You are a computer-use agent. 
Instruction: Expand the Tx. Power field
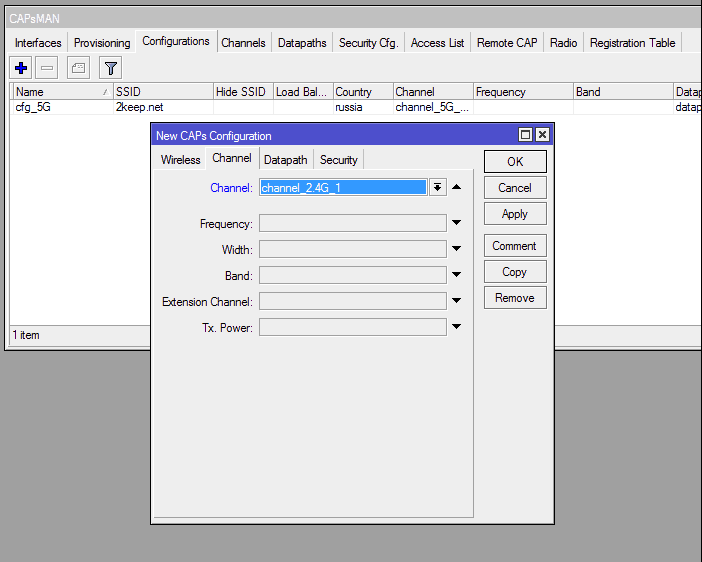(456, 327)
